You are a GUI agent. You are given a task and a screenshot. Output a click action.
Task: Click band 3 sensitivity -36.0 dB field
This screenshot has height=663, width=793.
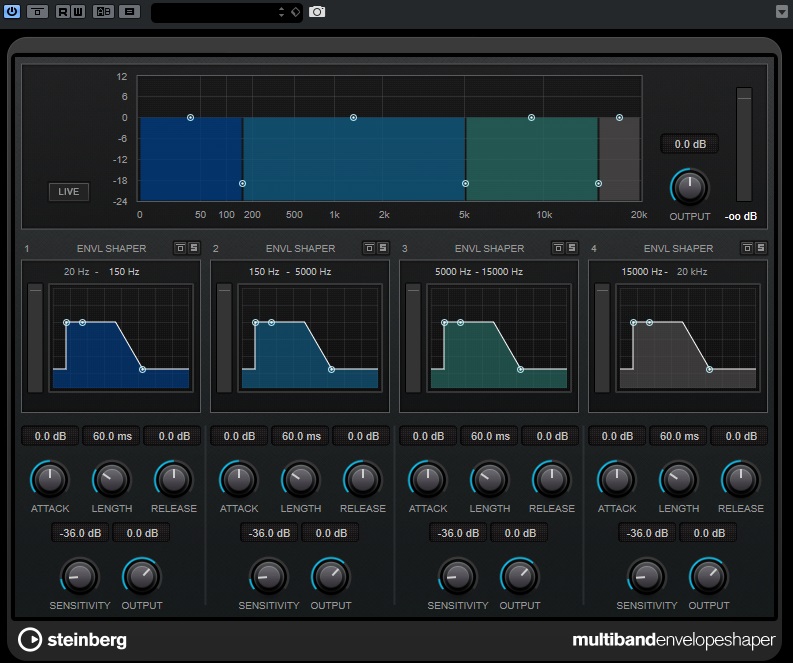(458, 533)
